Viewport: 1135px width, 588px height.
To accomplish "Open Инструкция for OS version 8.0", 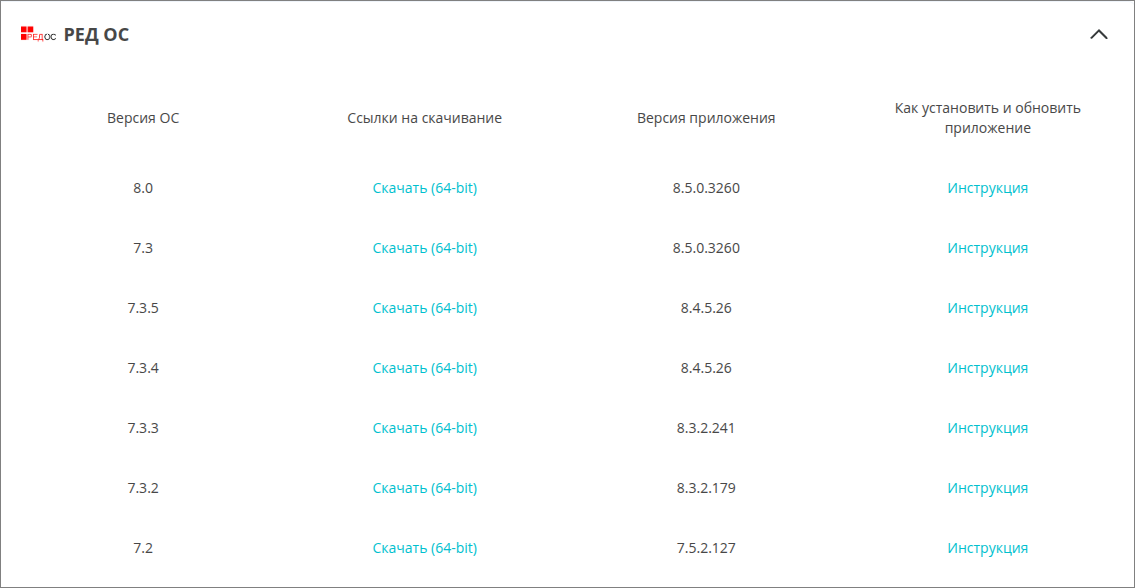I will coord(987,188).
